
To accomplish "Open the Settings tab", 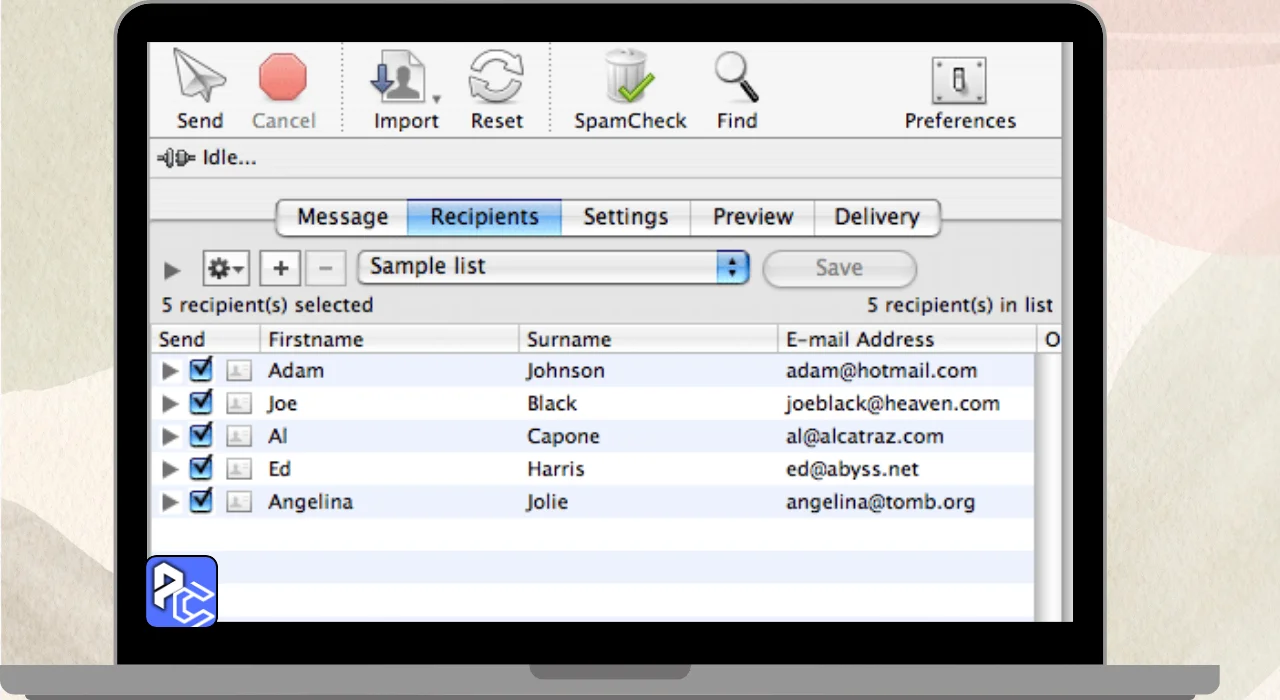I will click(x=625, y=217).
